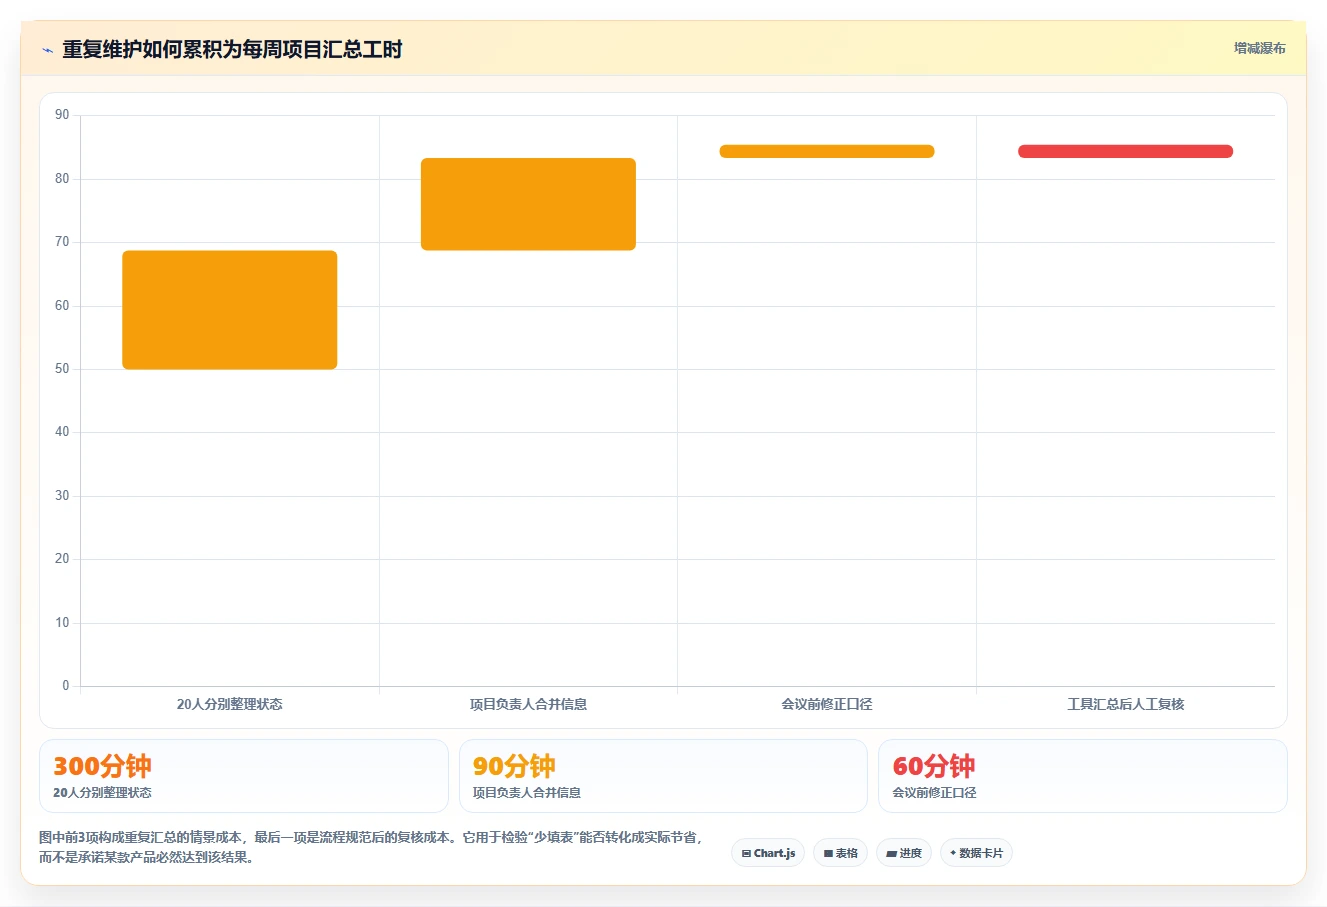Click the y-axis value 0

click(66, 686)
